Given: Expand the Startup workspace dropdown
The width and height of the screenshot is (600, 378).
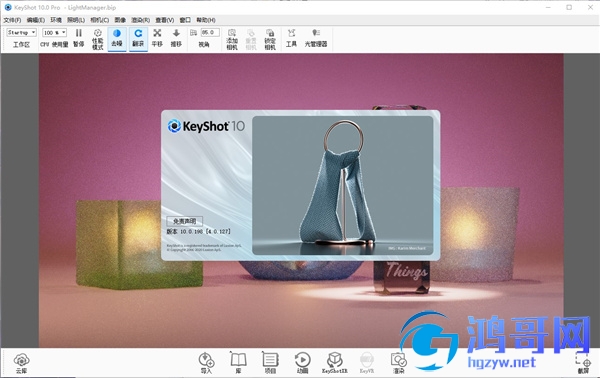Looking at the screenshot, I should point(21,33).
